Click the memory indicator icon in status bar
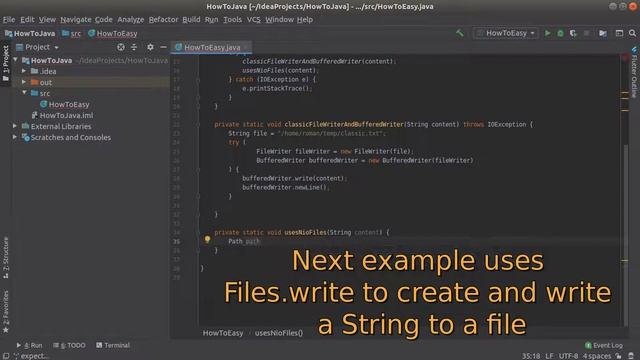Image resolution: width=640 pixels, height=360 pixels. [x=631, y=356]
